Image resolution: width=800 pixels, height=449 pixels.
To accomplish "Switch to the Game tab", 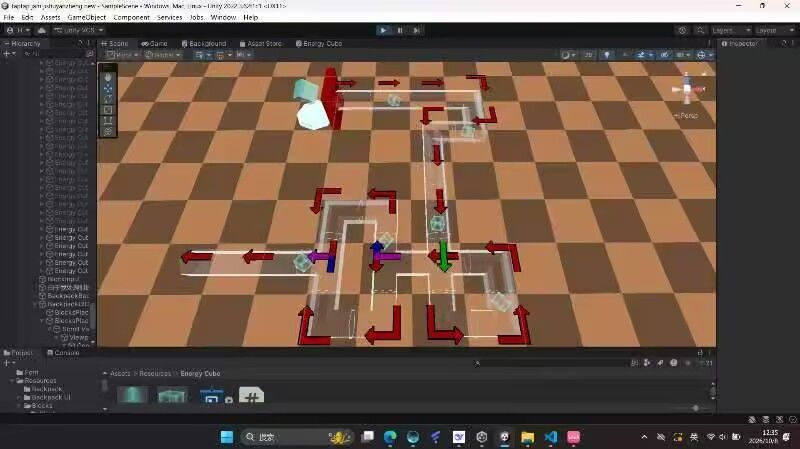I will click(154, 44).
